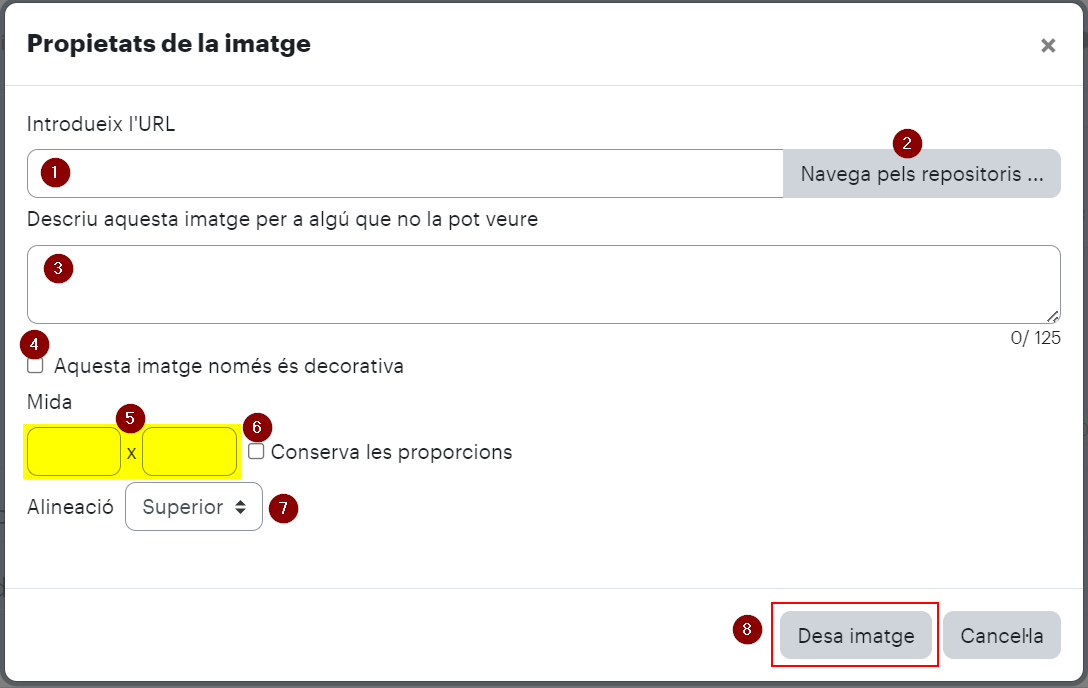The image size is (1088, 688).
Task: Focus the 'Introdueix l'URL' text field
Action: coord(405,173)
